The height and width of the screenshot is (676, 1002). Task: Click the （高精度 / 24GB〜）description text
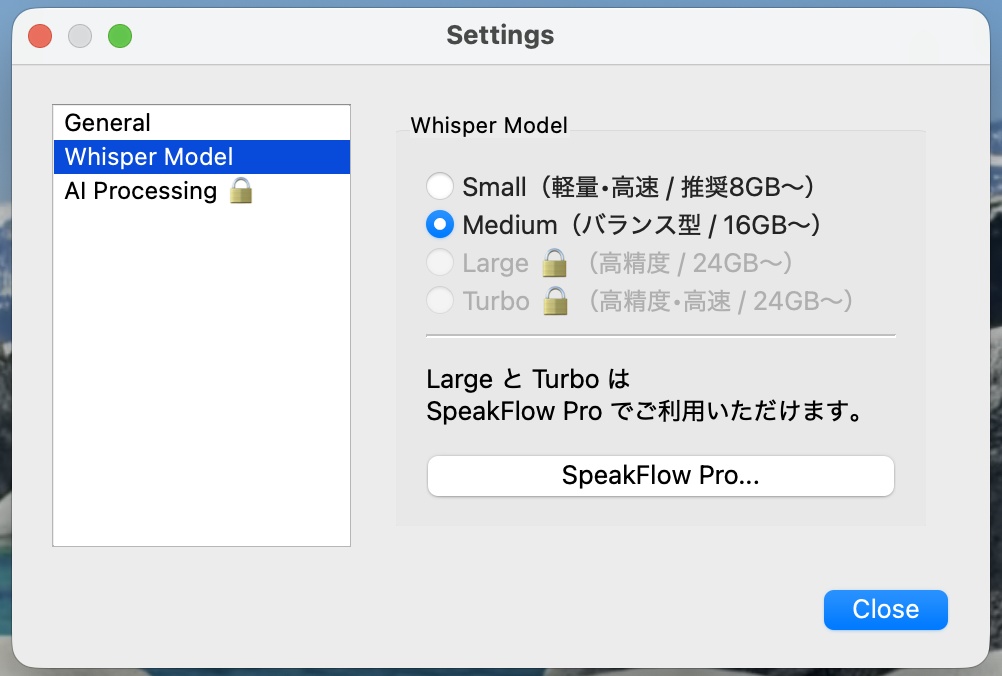pos(689,263)
